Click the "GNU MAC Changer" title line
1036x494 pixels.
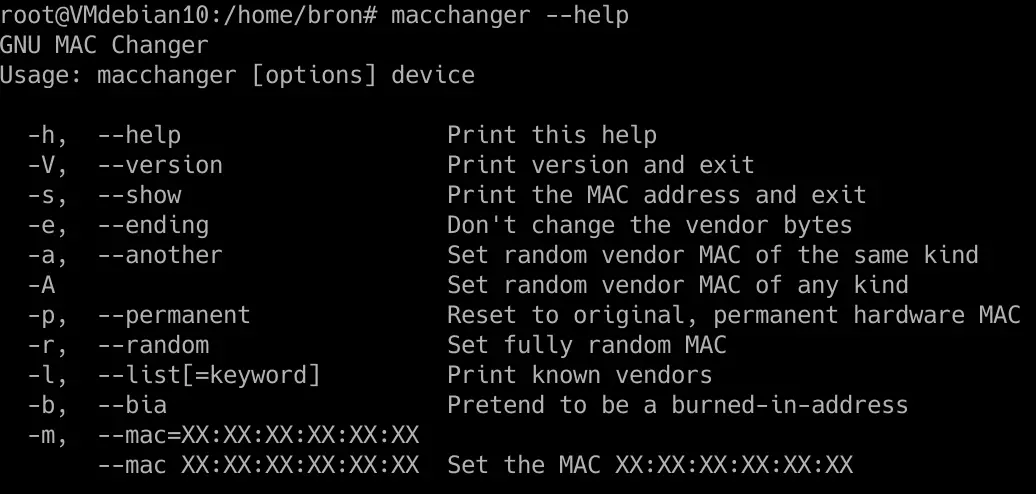[x=104, y=45]
